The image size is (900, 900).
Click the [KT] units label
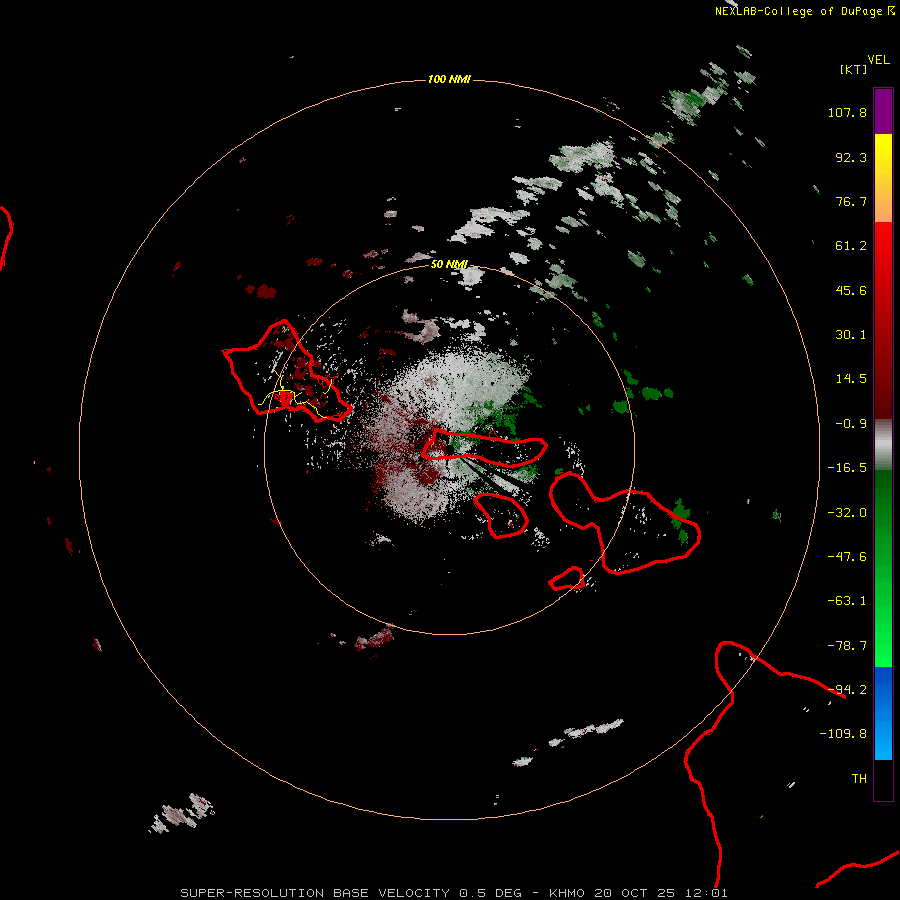coord(854,69)
